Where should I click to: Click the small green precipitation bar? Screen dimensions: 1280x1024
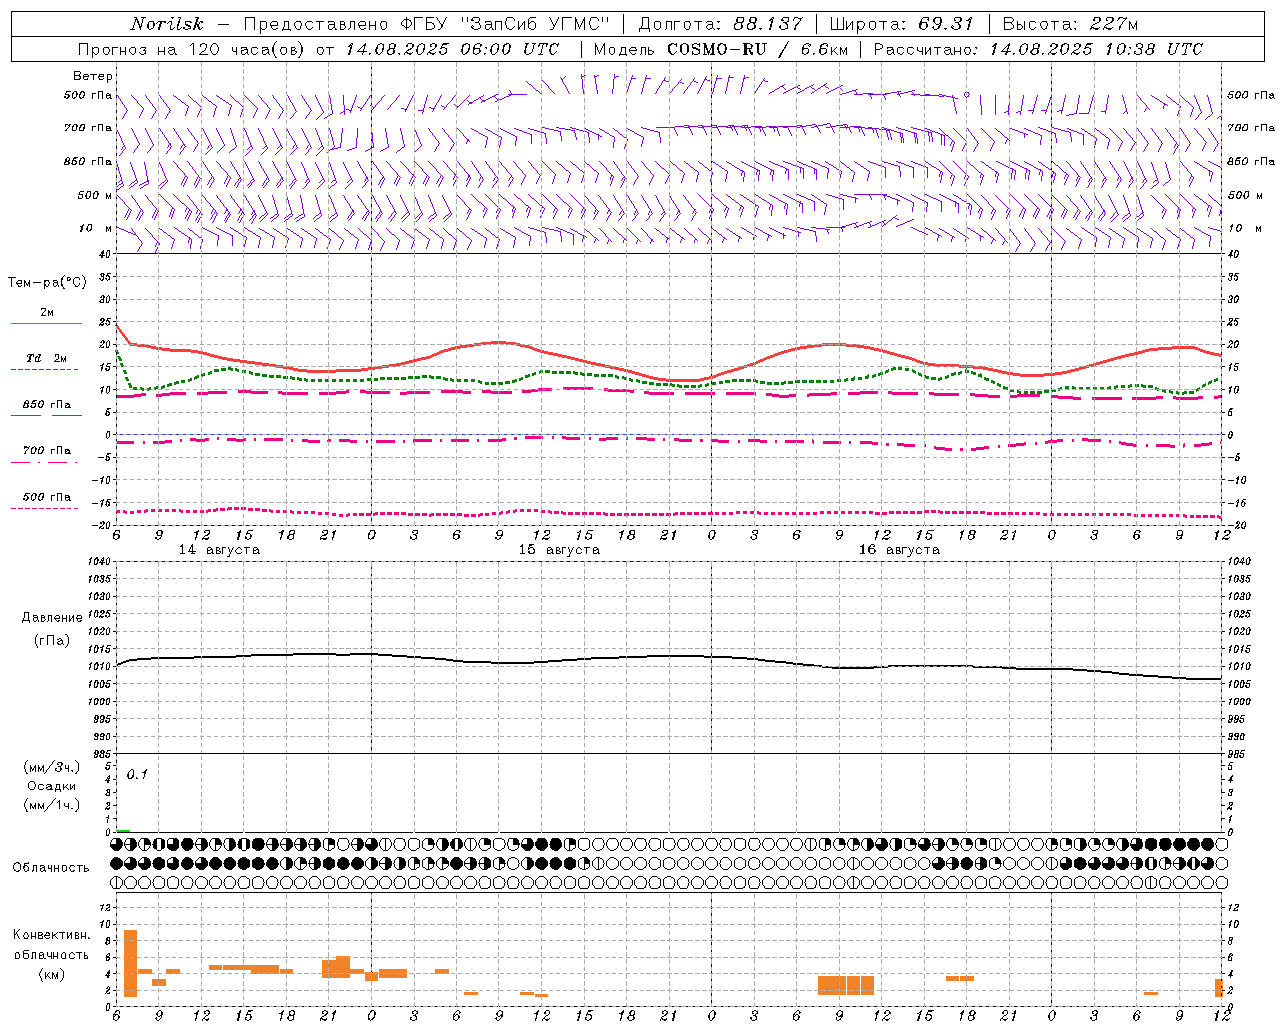pyautogui.click(x=123, y=830)
